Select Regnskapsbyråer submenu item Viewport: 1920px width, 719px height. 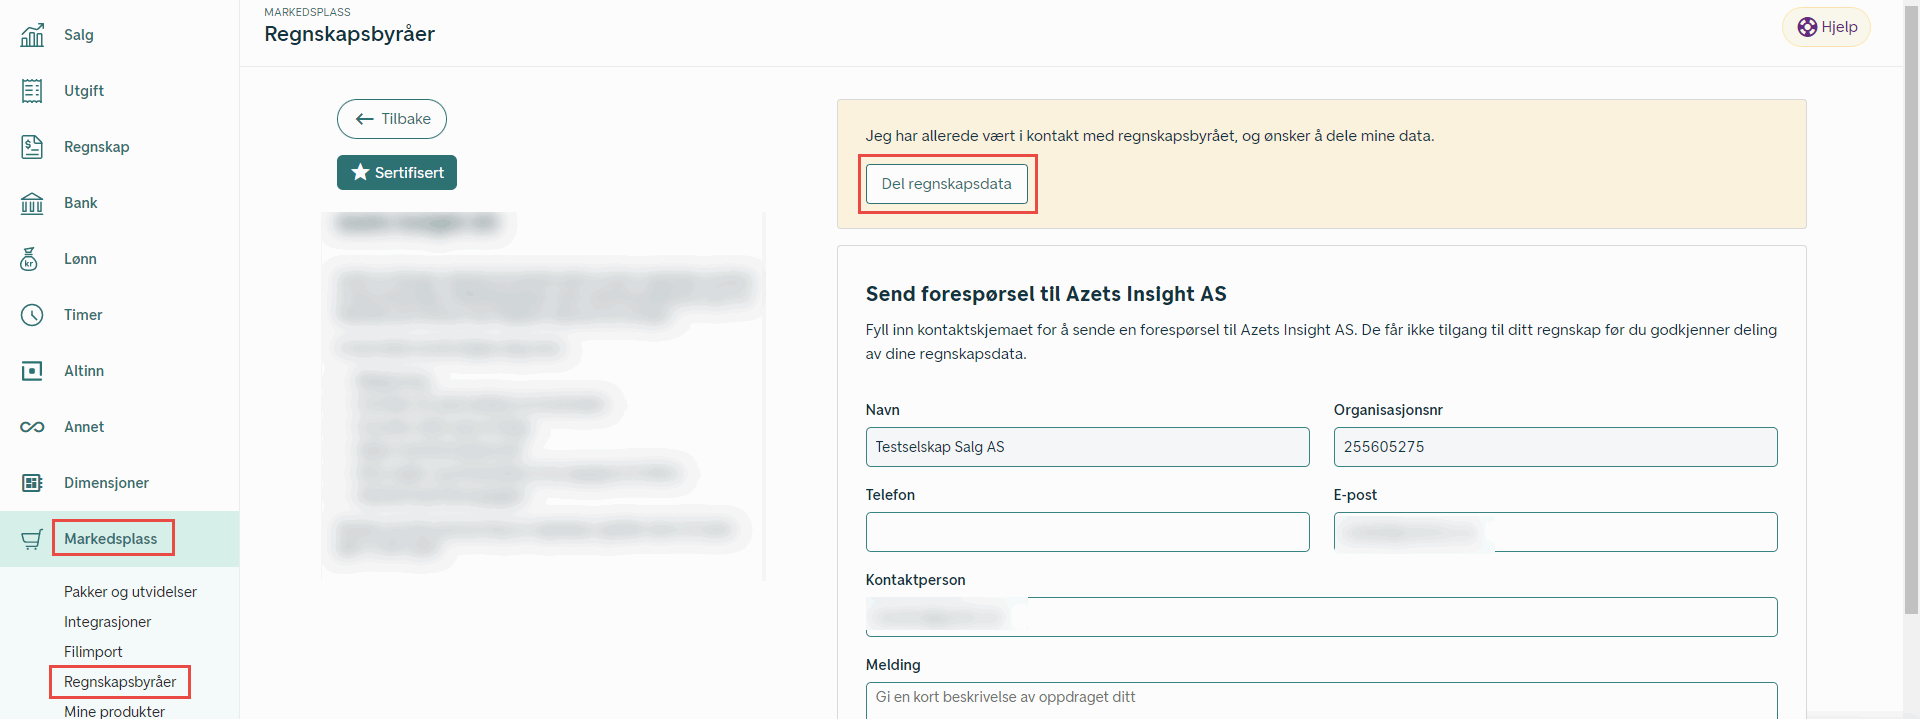(120, 682)
